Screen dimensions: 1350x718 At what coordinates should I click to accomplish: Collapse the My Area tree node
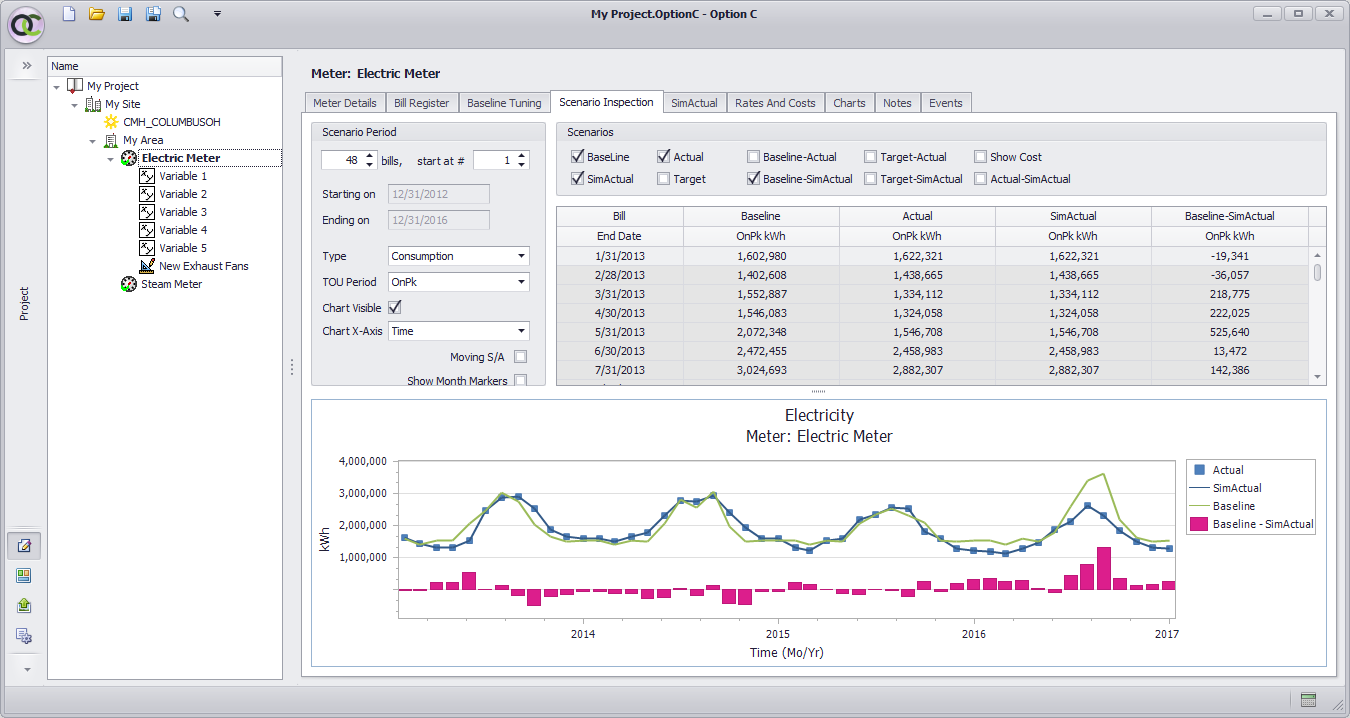pos(93,141)
